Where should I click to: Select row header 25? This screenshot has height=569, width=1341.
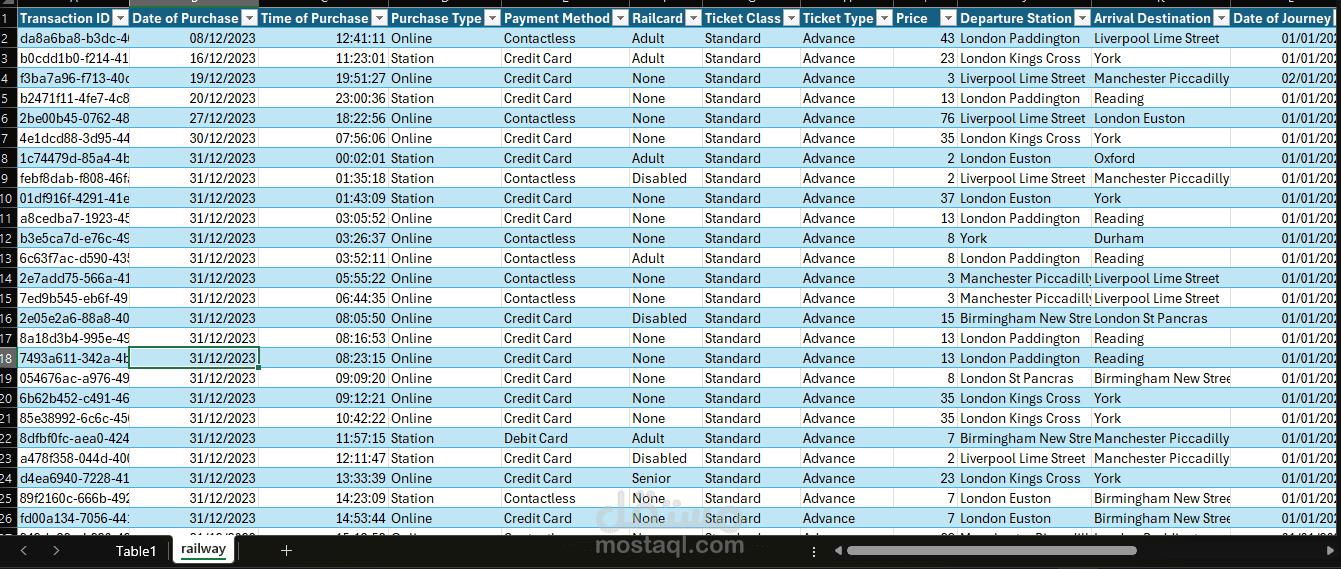(x=8, y=498)
